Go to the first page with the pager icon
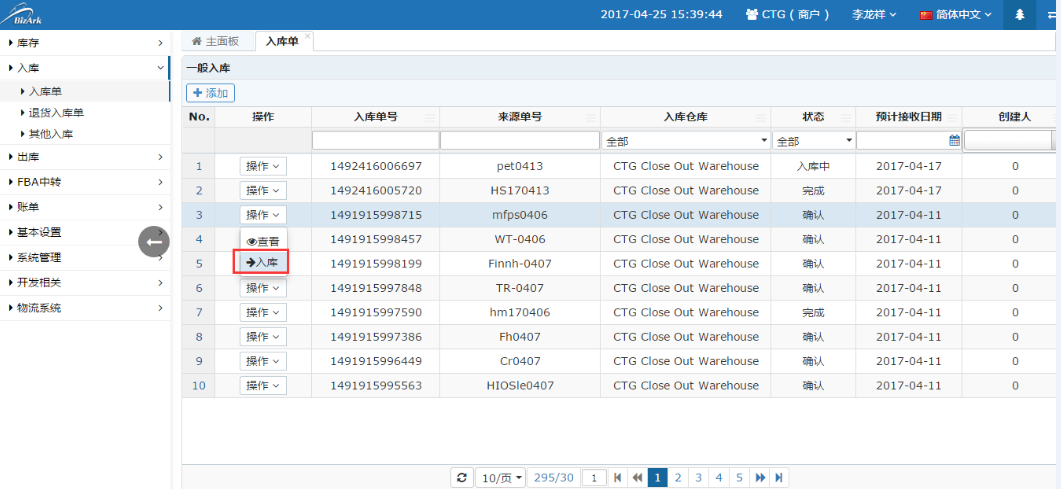Viewport: 1061px width, 489px height. click(617, 478)
